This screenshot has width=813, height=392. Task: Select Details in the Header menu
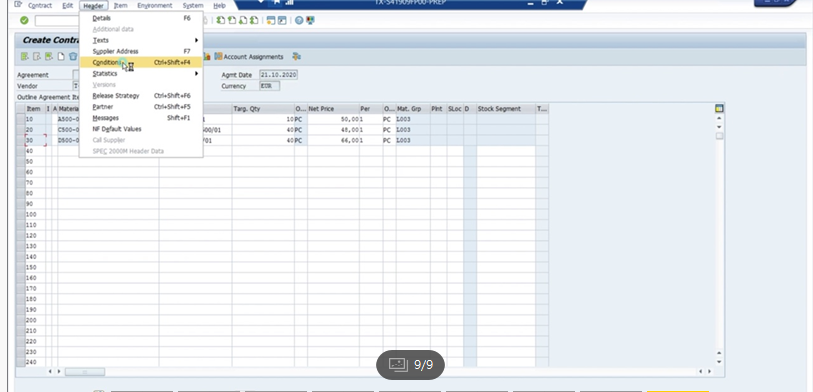coord(141,18)
